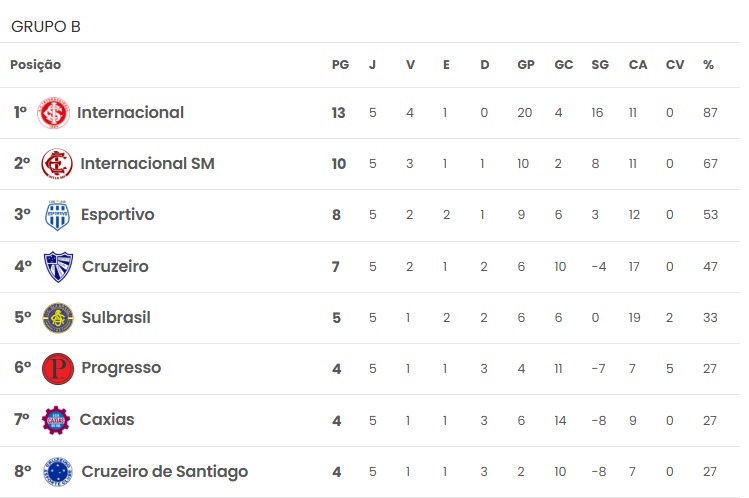The height and width of the screenshot is (498, 749).
Task: Open the Internacional team name link
Action: (x=130, y=113)
